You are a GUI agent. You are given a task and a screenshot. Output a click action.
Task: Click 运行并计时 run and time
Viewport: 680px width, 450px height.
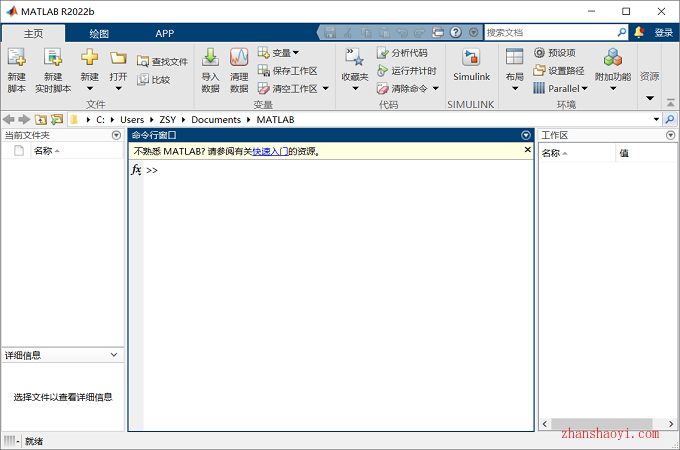click(x=406, y=71)
